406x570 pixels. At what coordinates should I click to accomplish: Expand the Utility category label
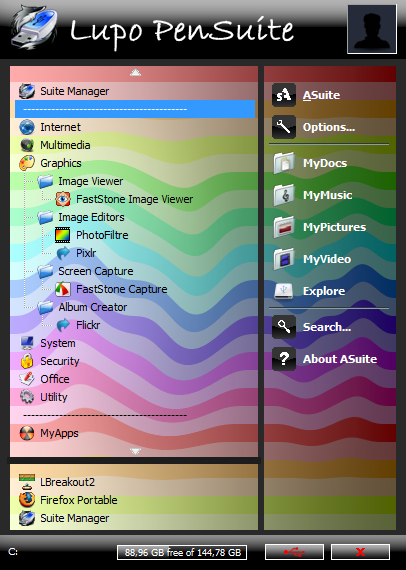click(54, 397)
